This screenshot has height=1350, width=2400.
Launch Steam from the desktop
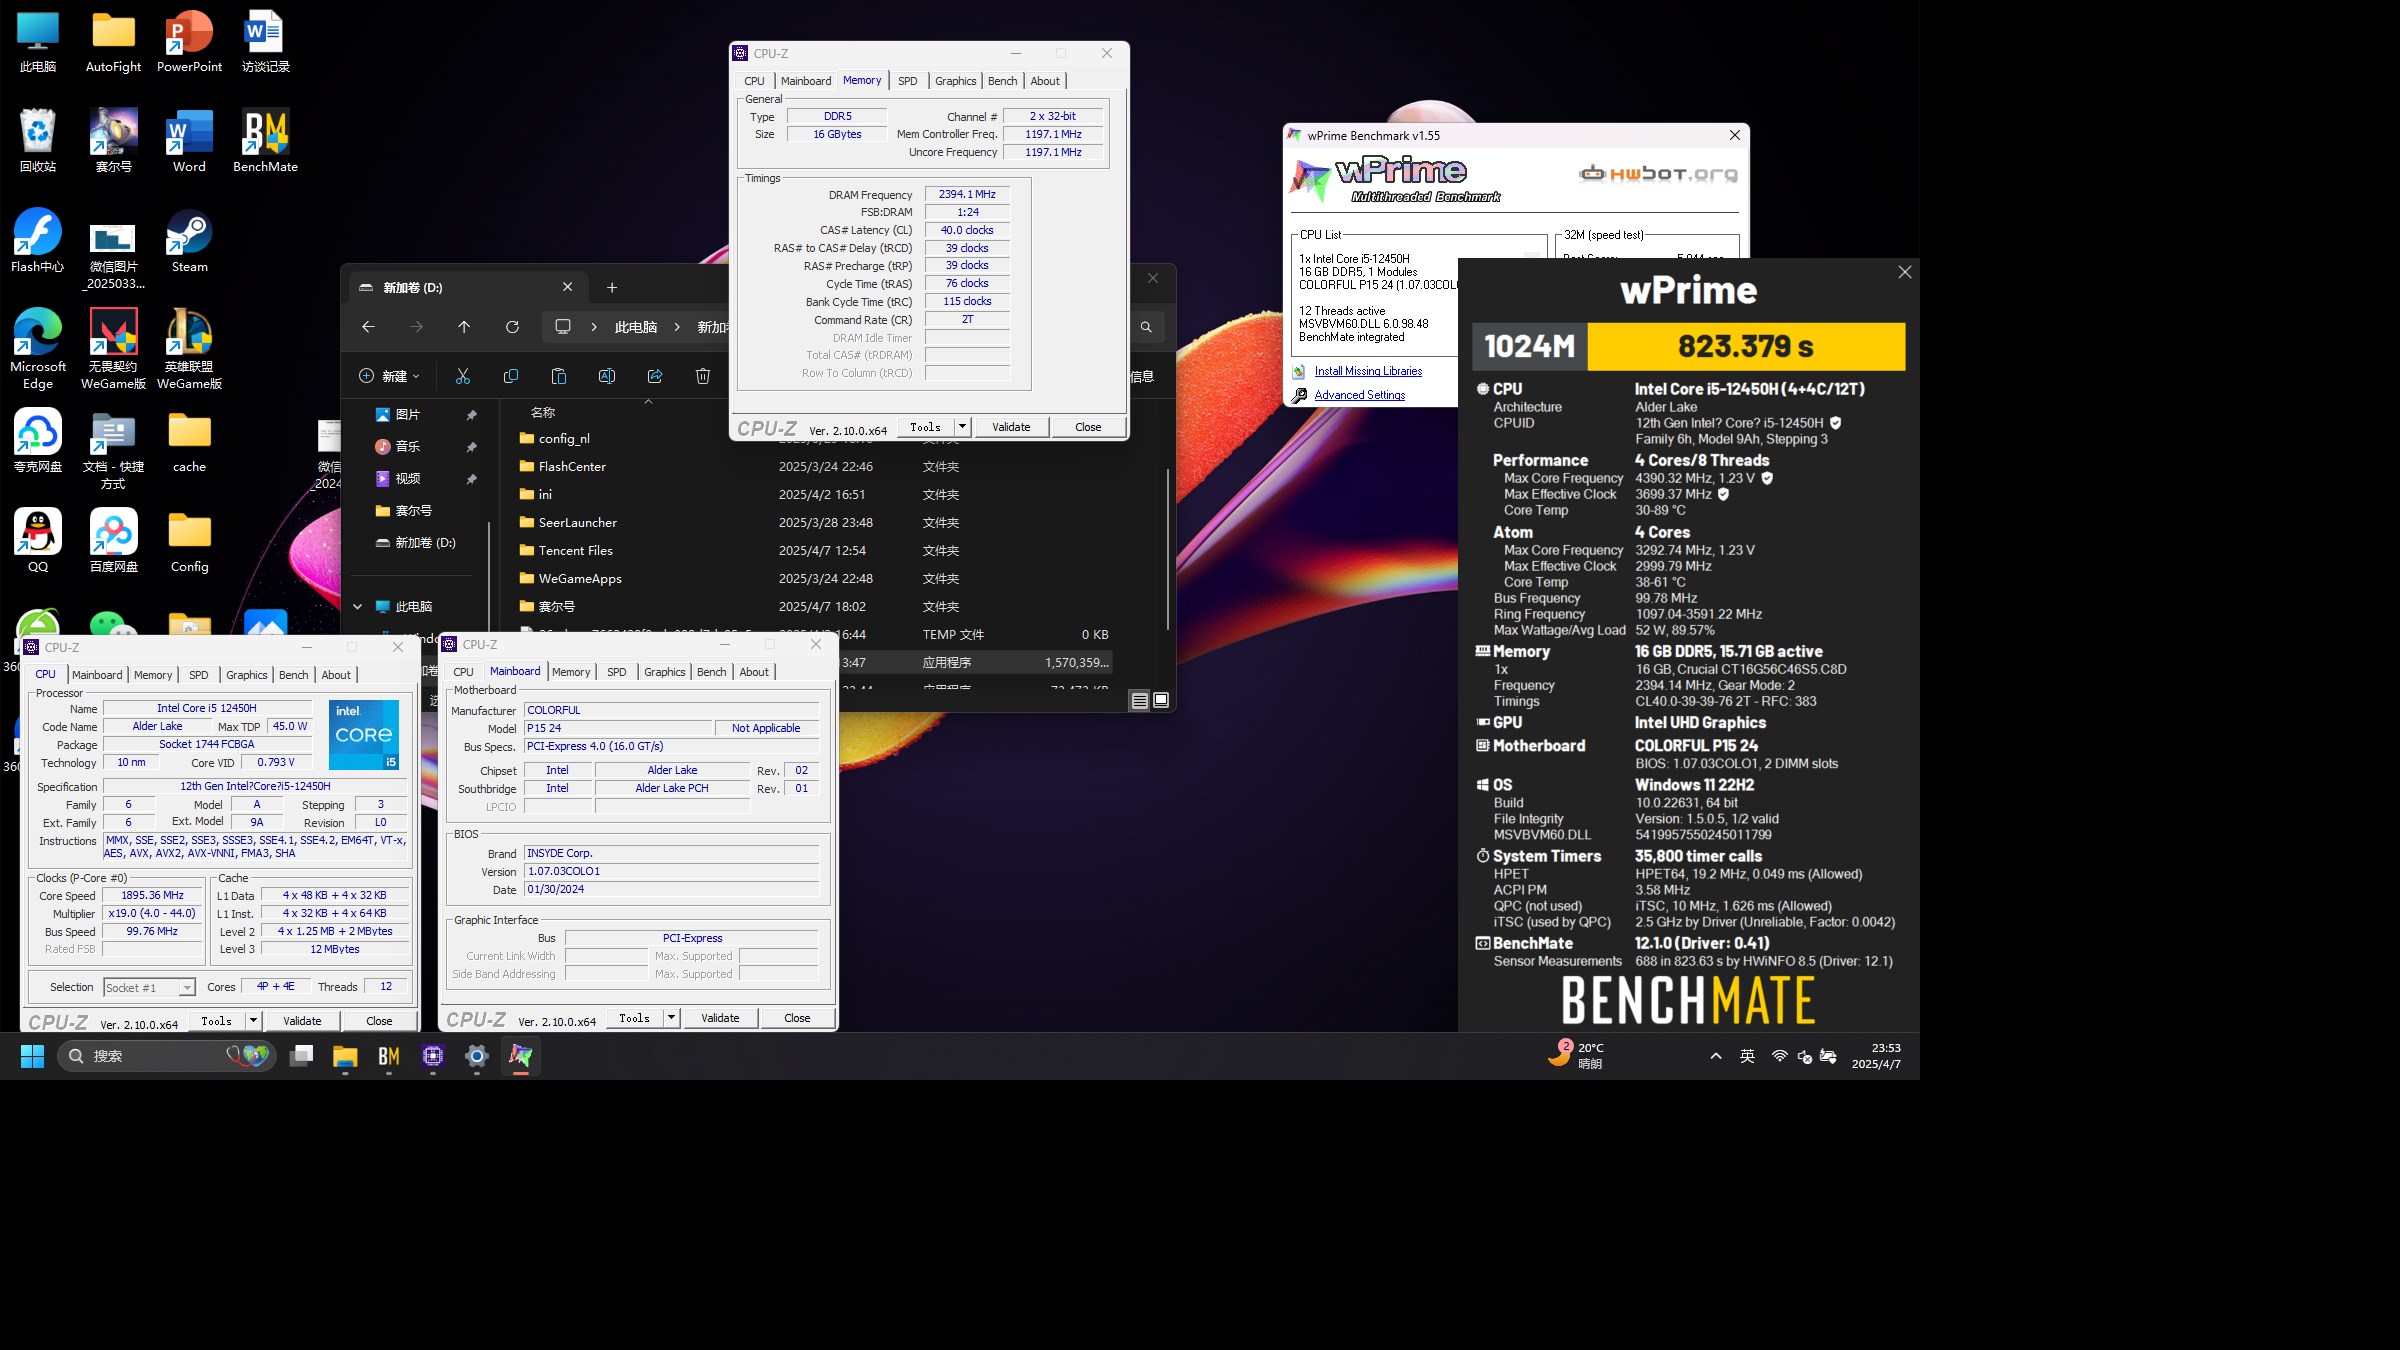pos(189,242)
